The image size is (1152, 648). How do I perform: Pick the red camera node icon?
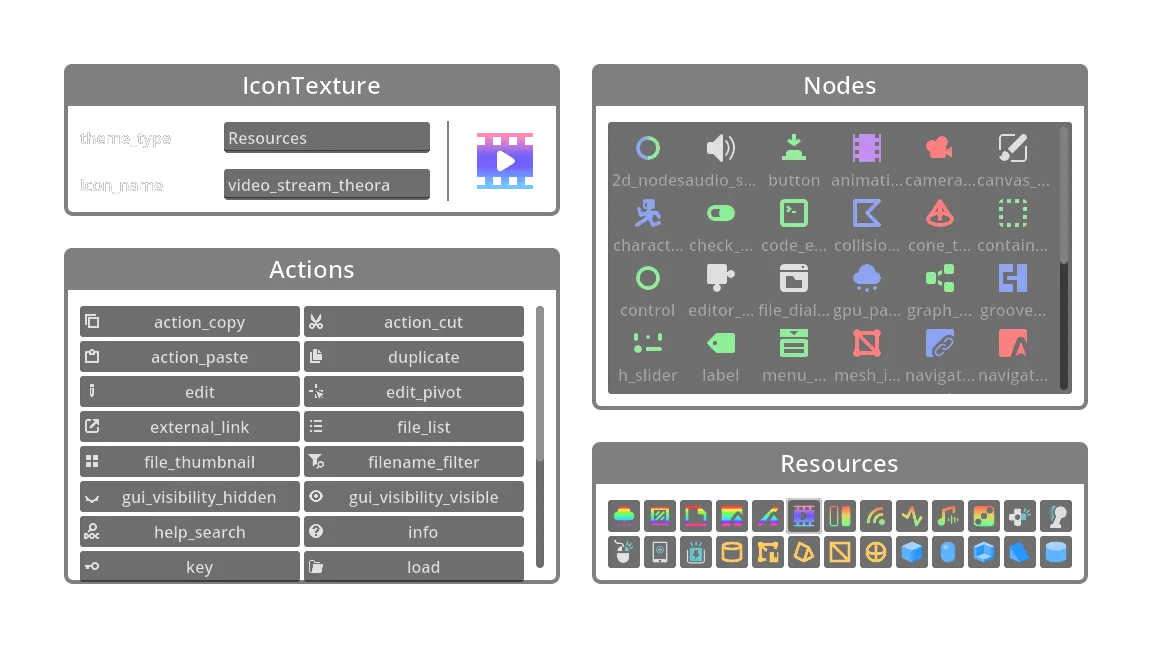pyautogui.click(x=940, y=148)
